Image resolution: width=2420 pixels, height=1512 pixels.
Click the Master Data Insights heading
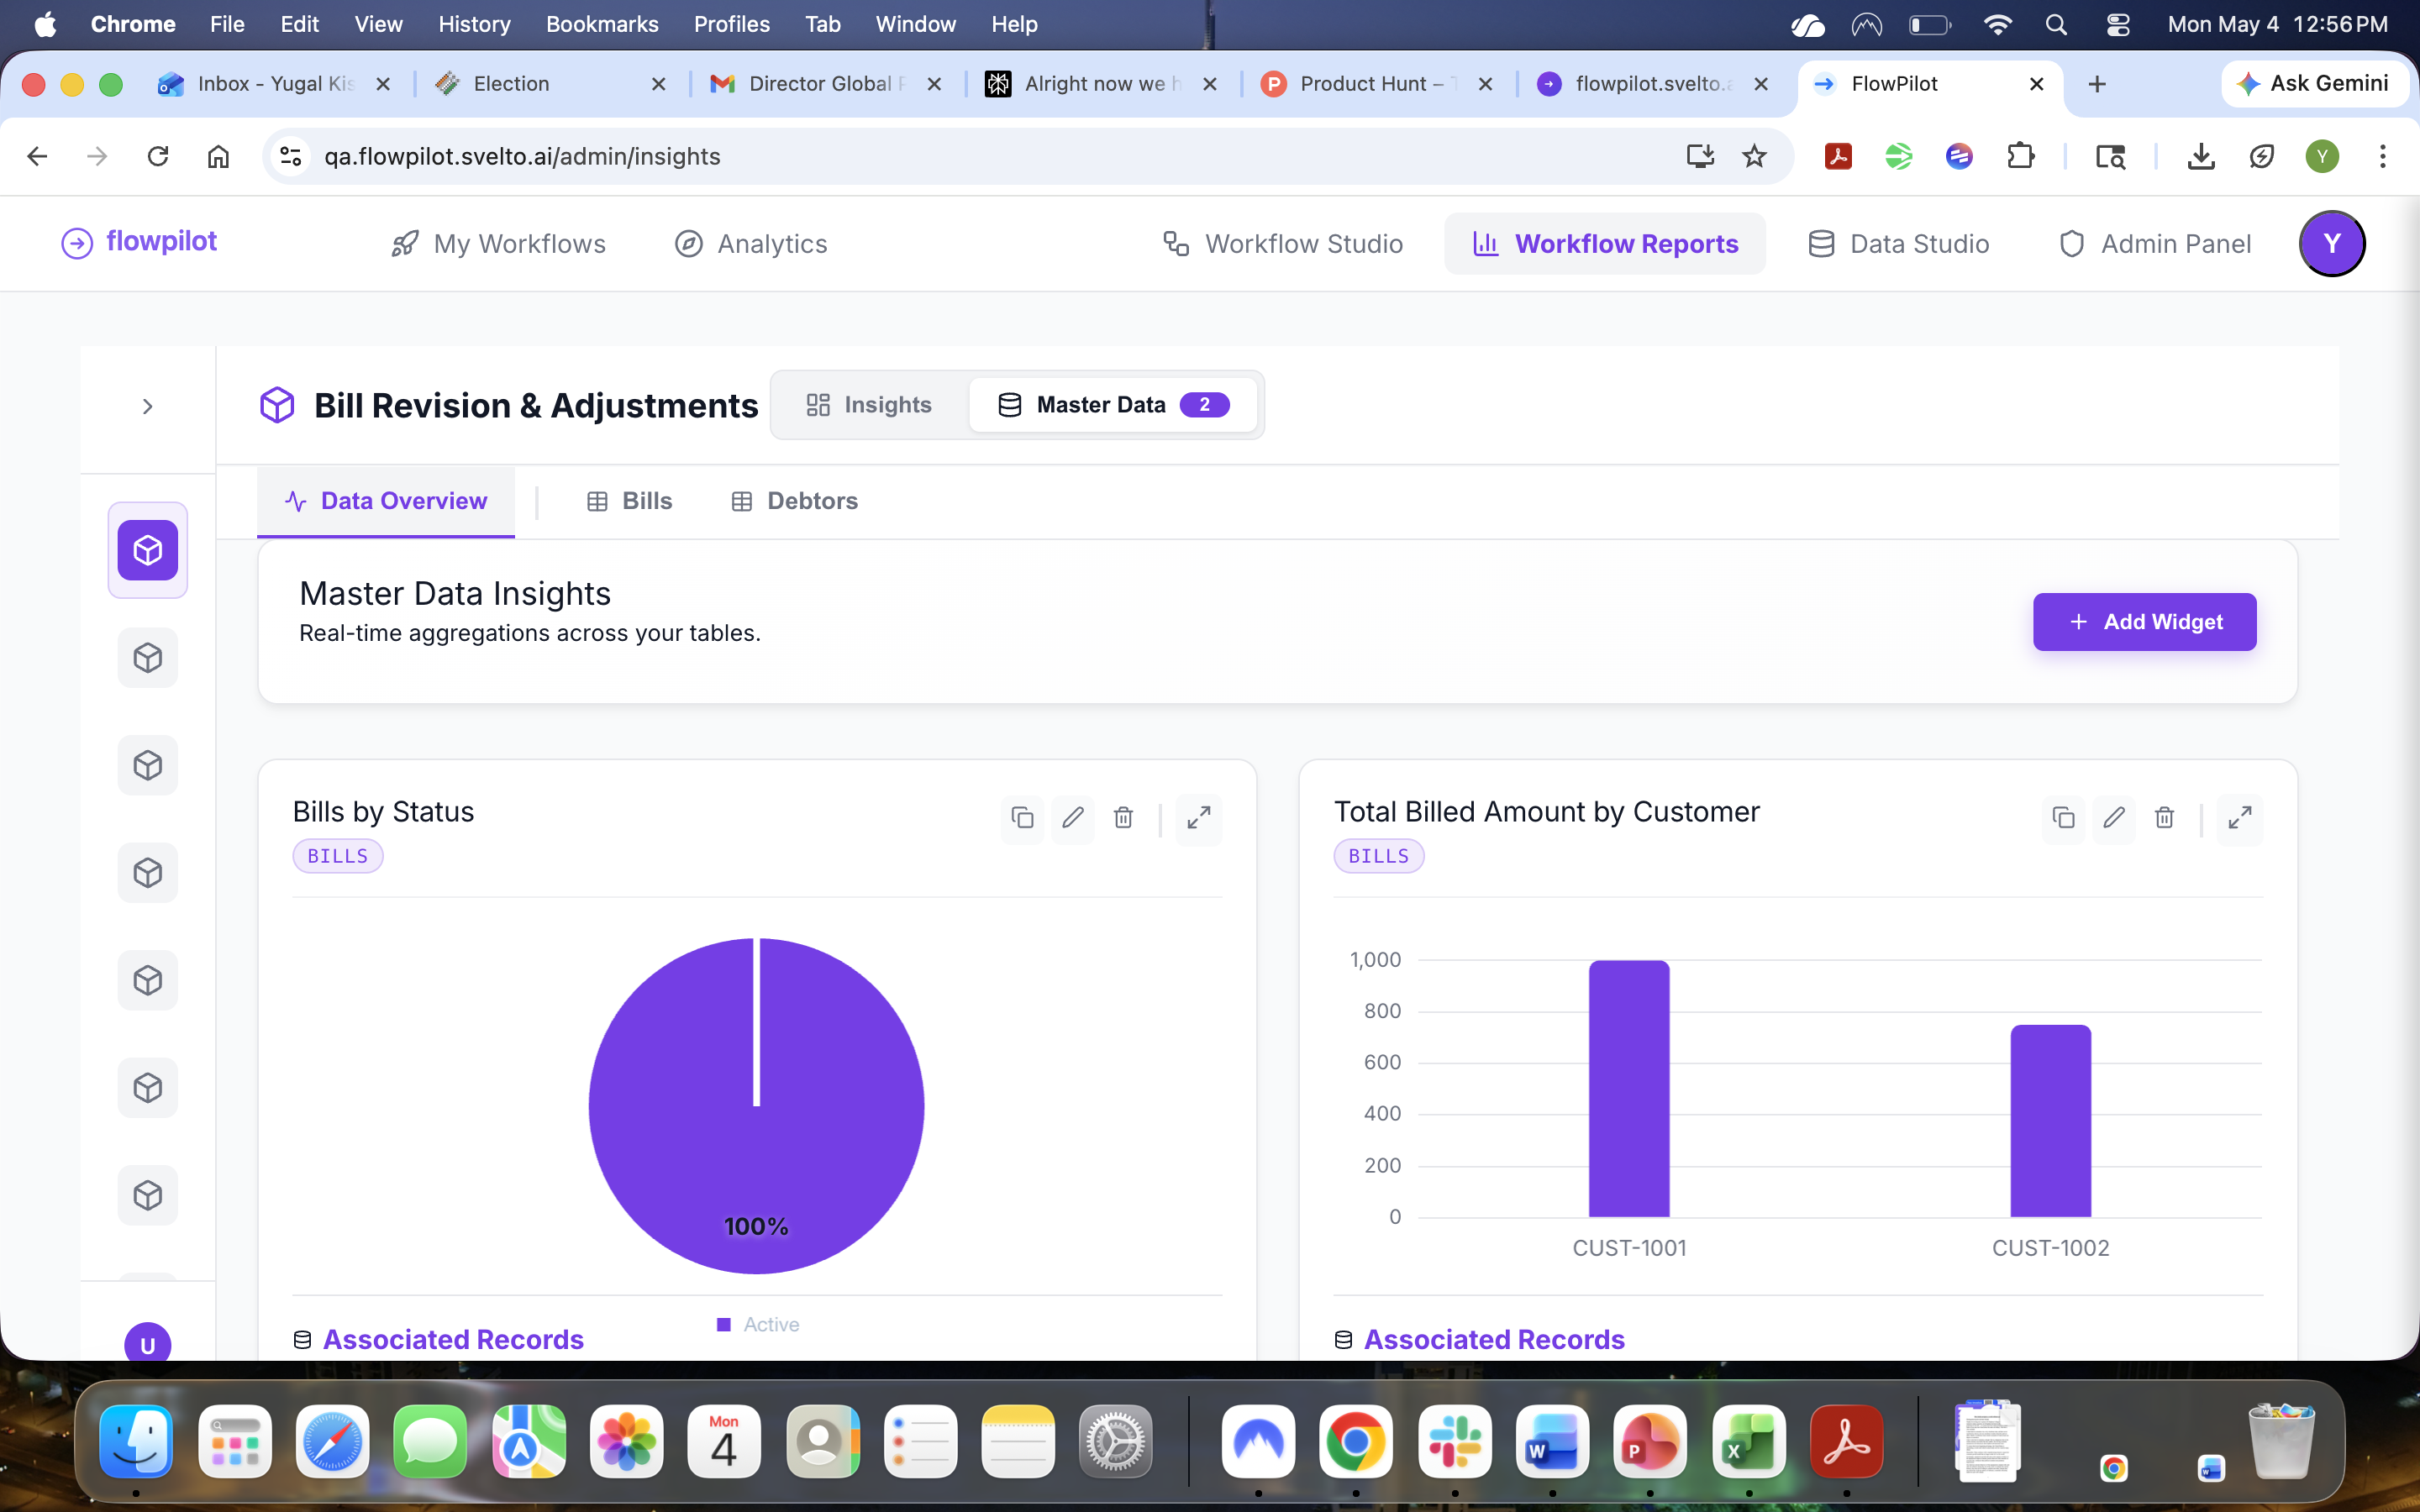(x=455, y=594)
